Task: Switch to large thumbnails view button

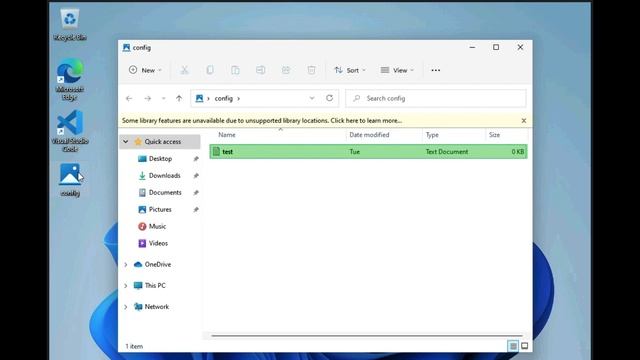Action: tap(525, 347)
